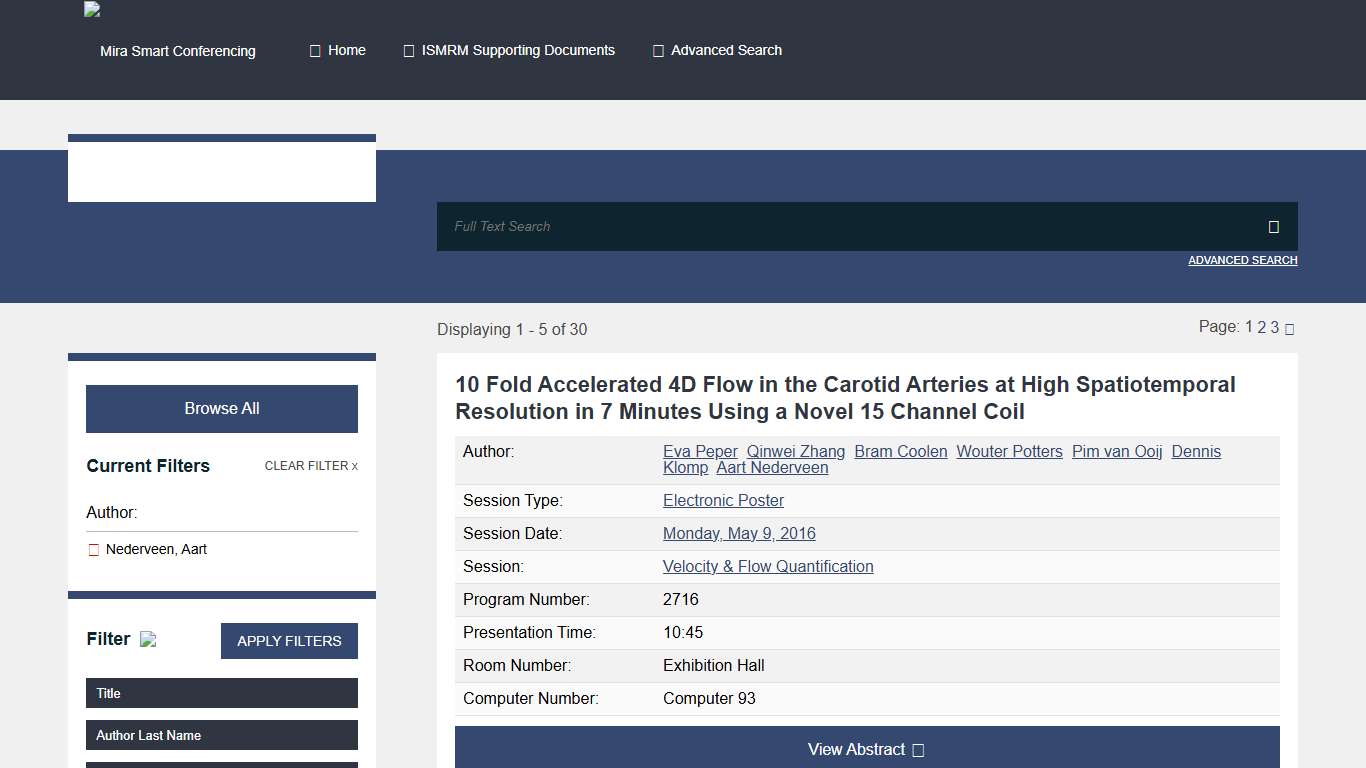Open the Advanced Search link under search bar
The height and width of the screenshot is (768, 1366).
[1242, 260]
